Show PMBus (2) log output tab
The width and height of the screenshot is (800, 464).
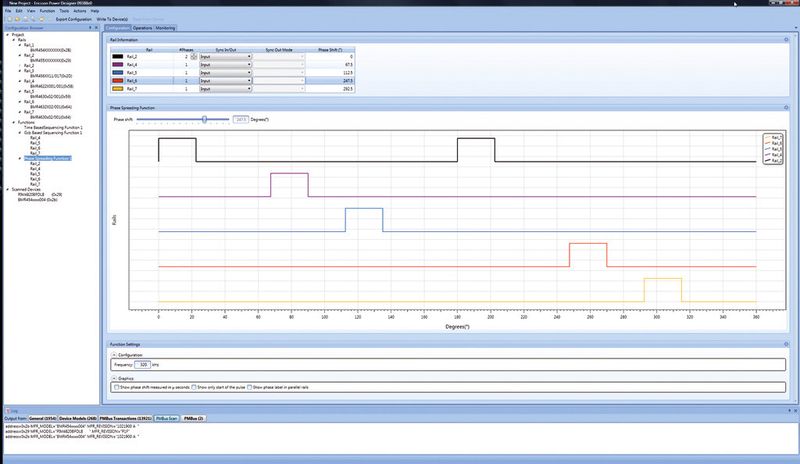coord(193,419)
